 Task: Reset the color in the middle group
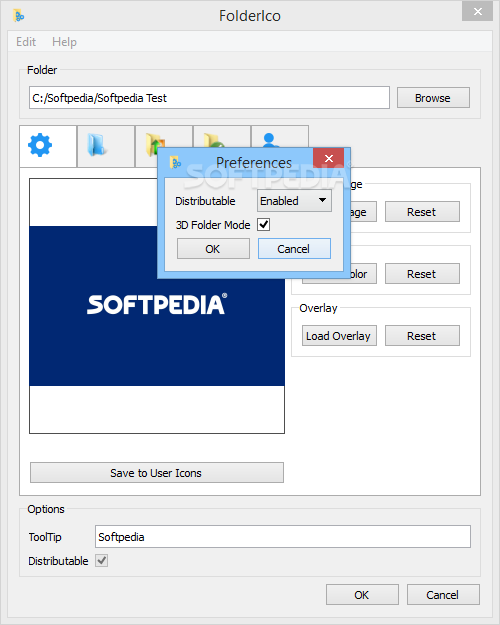click(422, 273)
